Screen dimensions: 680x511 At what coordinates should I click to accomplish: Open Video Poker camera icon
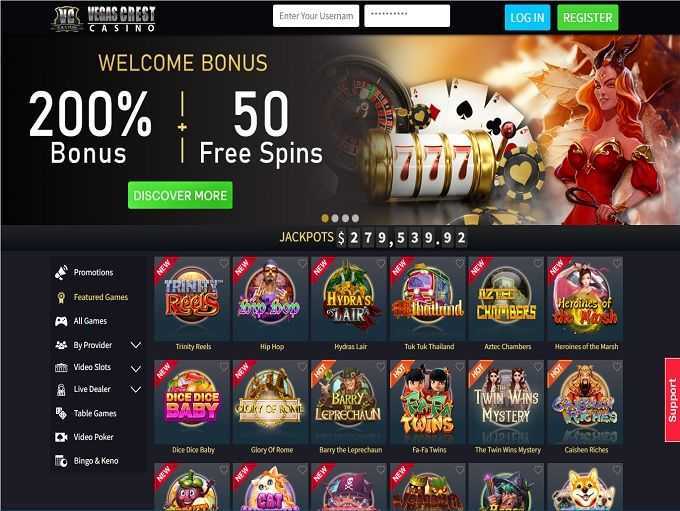tap(61, 437)
